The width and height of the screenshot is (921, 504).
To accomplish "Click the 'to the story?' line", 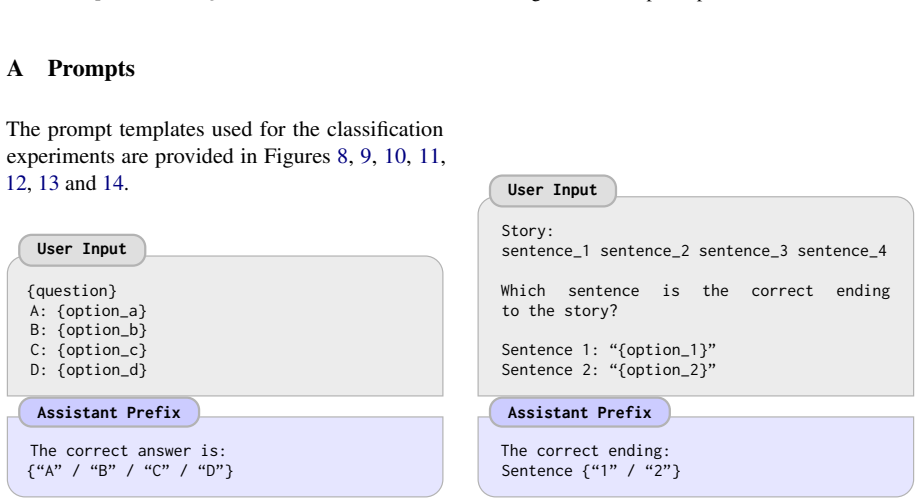I will 559,311.
